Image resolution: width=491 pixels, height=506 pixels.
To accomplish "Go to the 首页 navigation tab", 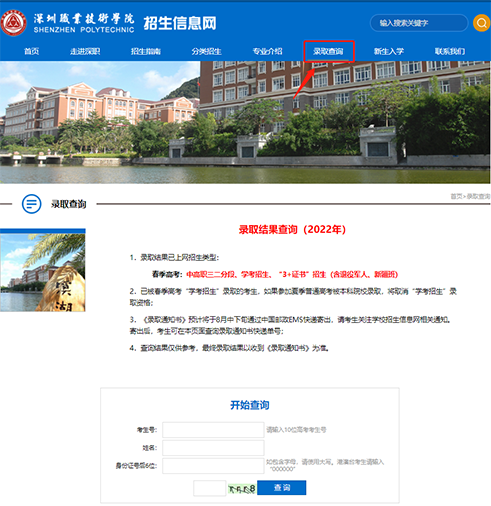I will [x=32, y=51].
